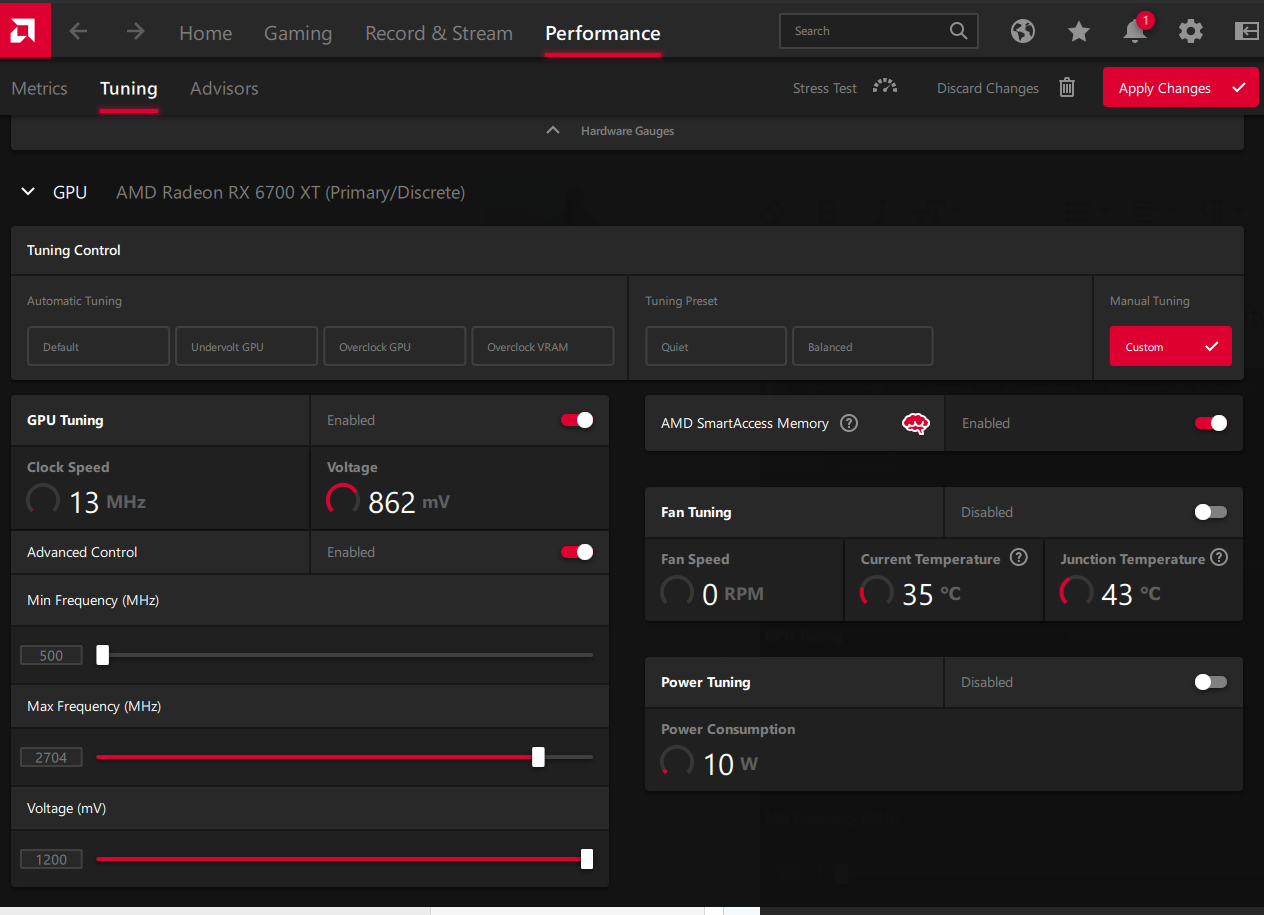The width and height of the screenshot is (1264, 915).
Task: Select Custom manual tuning
Action: coord(1170,346)
